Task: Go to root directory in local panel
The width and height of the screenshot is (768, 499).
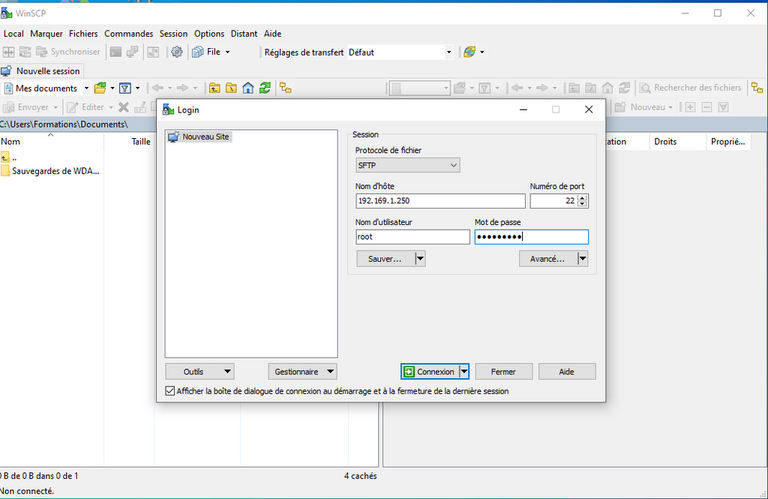Action: pyautogui.click(x=231, y=88)
